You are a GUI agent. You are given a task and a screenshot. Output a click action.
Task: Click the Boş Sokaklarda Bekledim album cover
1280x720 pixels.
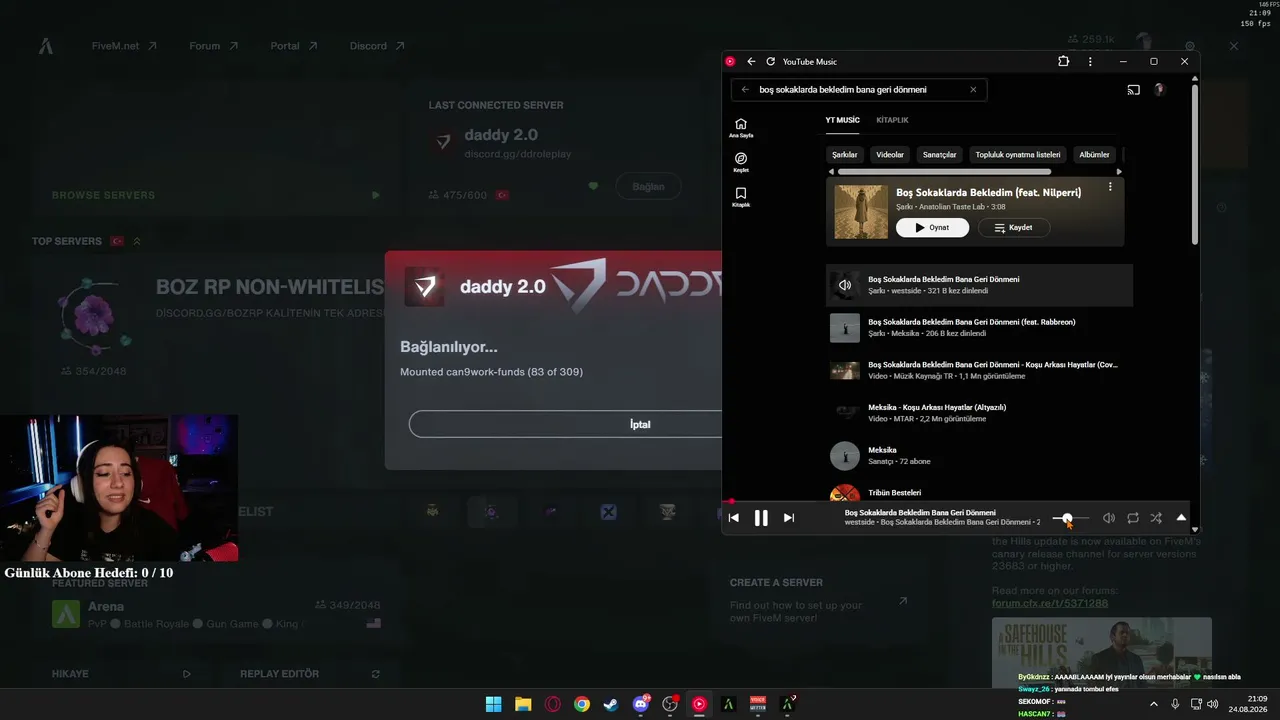tap(861, 212)
